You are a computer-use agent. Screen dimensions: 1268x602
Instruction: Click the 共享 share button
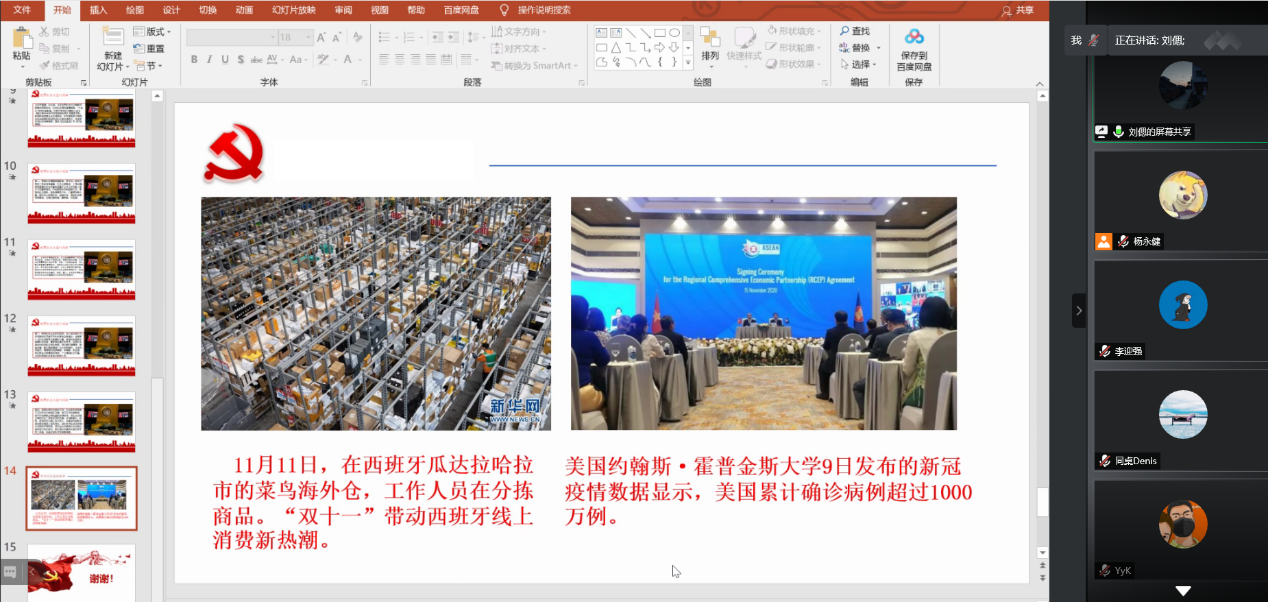(1018, 10)
